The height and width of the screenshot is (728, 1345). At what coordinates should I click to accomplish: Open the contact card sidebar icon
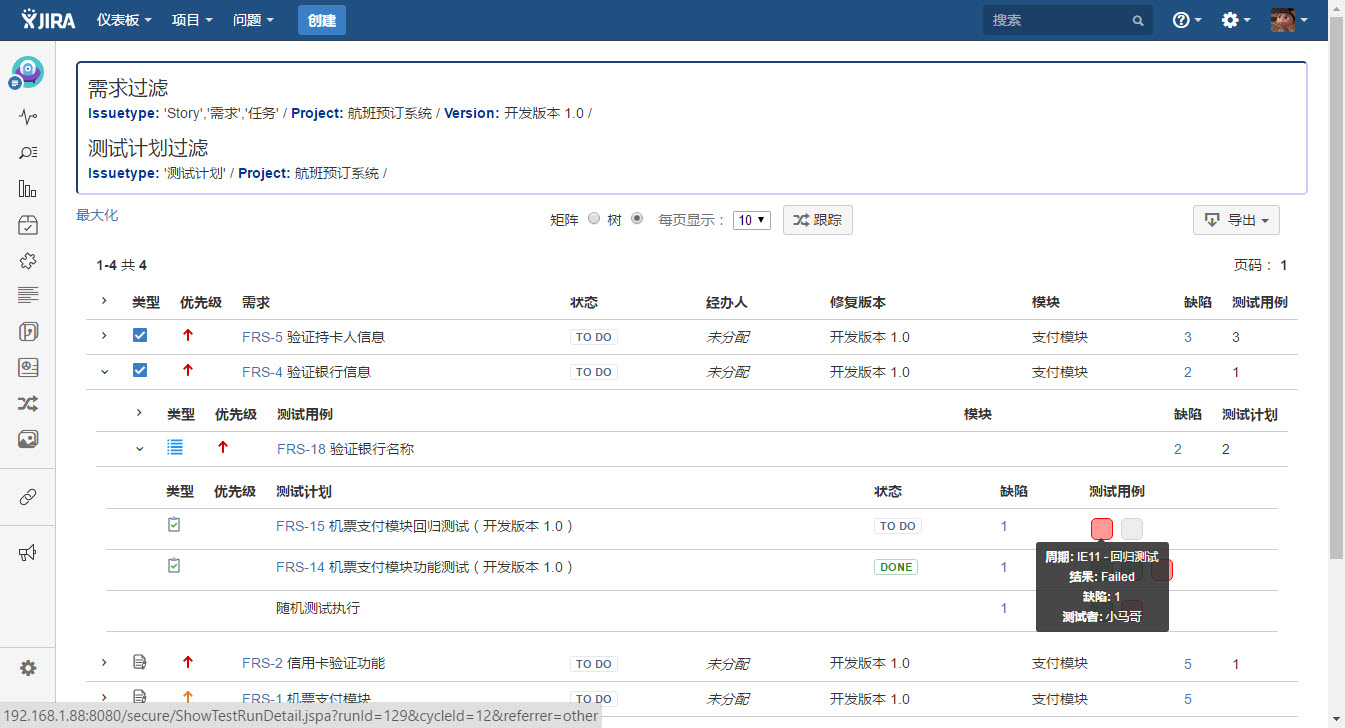pos(28,367)
